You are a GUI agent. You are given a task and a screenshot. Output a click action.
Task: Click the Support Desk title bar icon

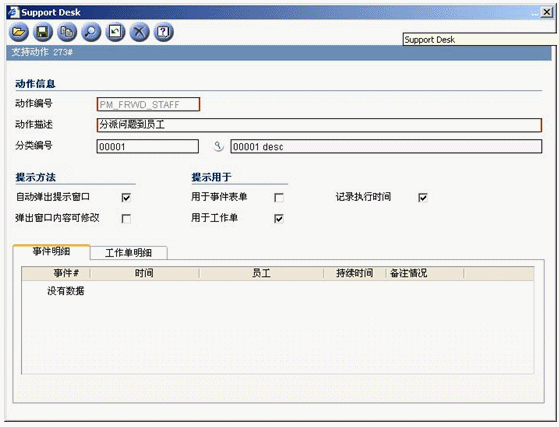14,12
